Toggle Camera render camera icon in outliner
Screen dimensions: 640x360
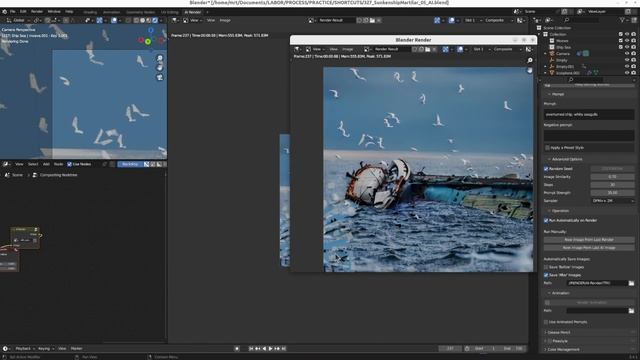pos(633,53)
